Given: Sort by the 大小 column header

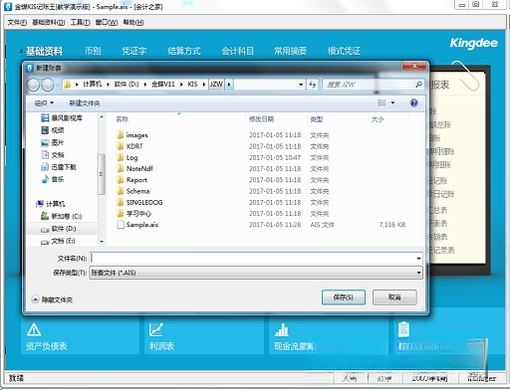Looking at the screenshot, I should point(378,119).
